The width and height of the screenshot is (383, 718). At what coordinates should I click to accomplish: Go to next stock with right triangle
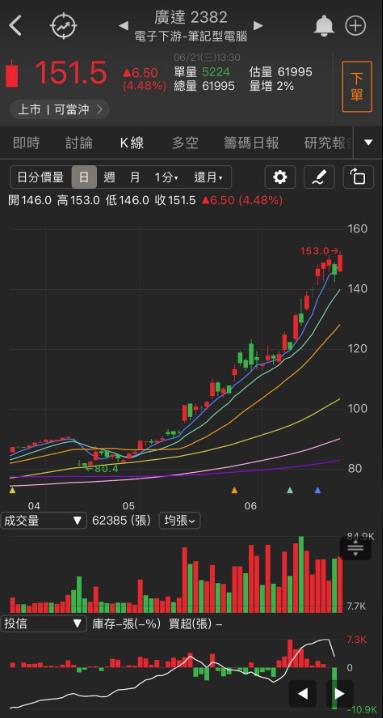[258, 26]
